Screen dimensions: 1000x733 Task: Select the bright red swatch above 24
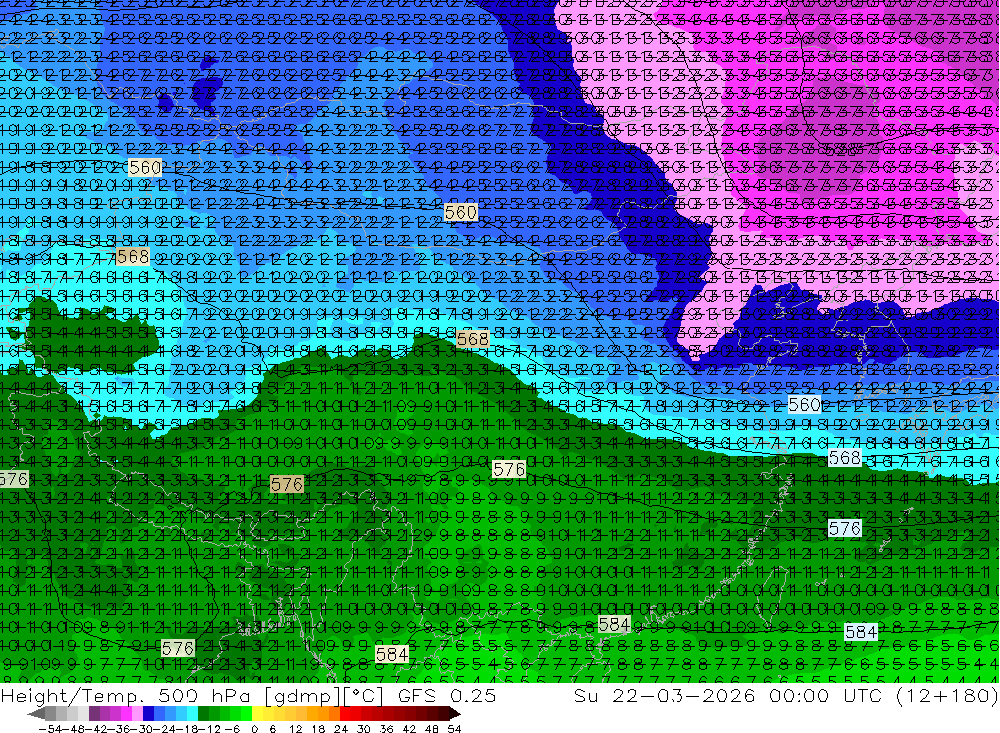pos(345,713)
